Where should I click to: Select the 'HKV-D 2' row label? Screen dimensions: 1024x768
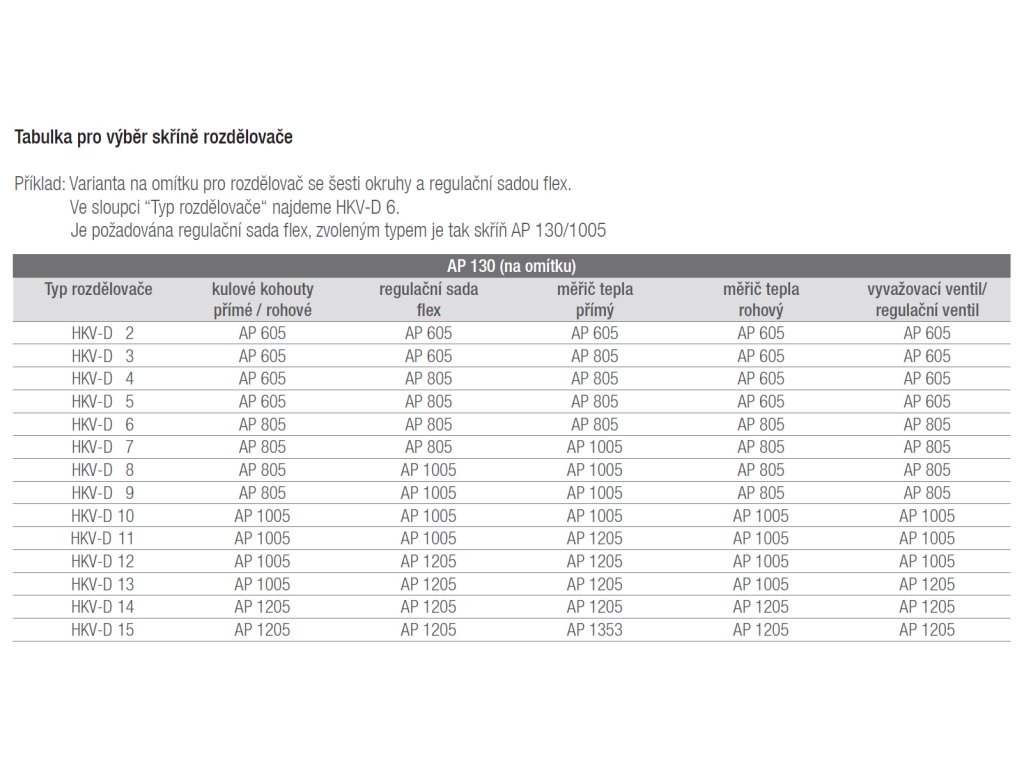(102, 333)
